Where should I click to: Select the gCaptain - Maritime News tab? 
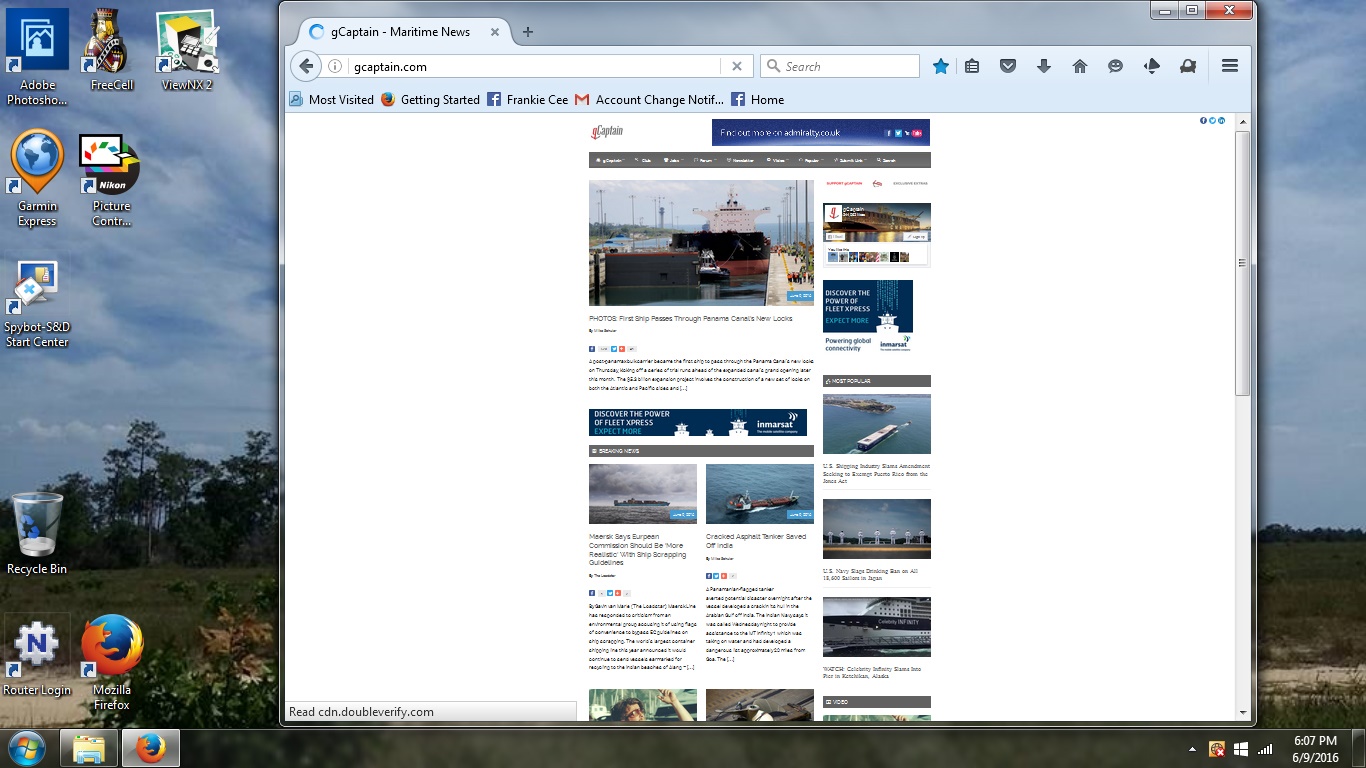(x=400, y=32)
